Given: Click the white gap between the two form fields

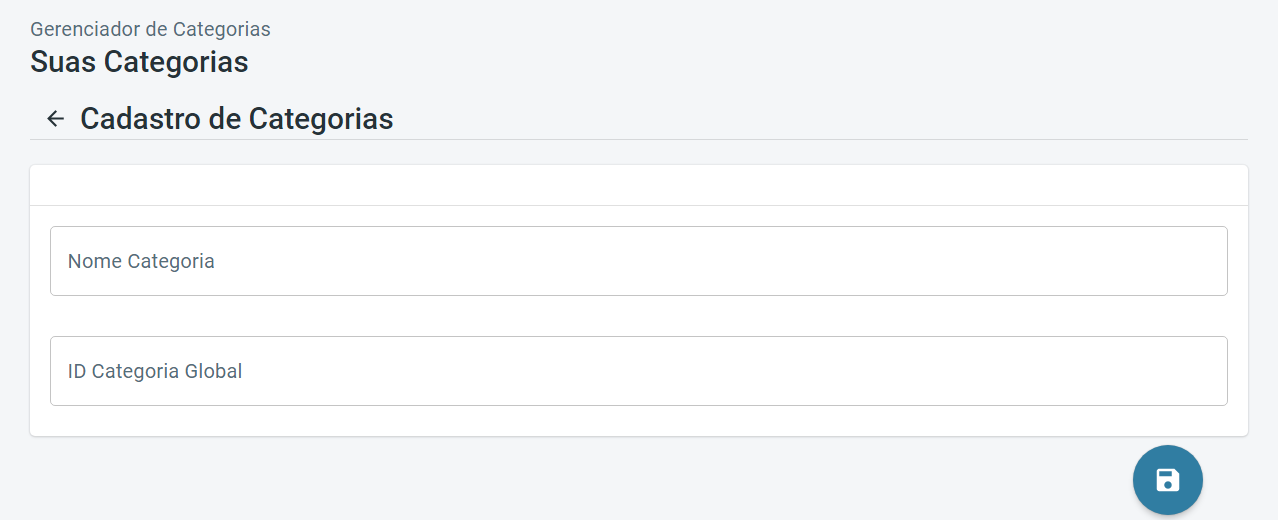Looking at the screenshot, I should click(x=638, y=316).
